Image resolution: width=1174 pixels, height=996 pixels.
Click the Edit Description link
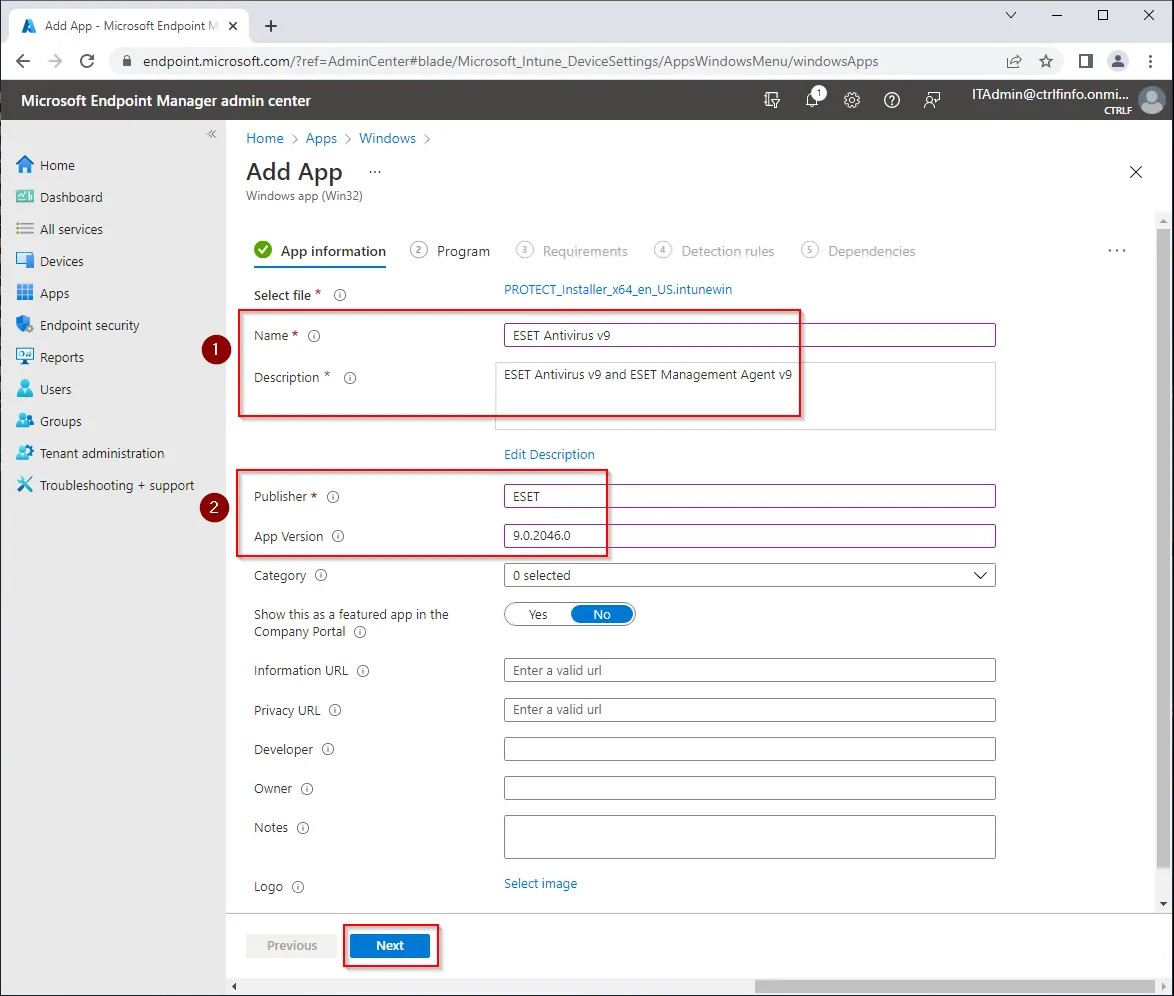(549, 455)
